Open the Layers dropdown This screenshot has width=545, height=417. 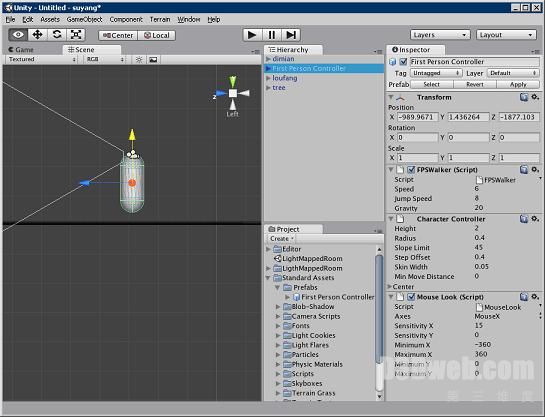[x=440, y=35]
